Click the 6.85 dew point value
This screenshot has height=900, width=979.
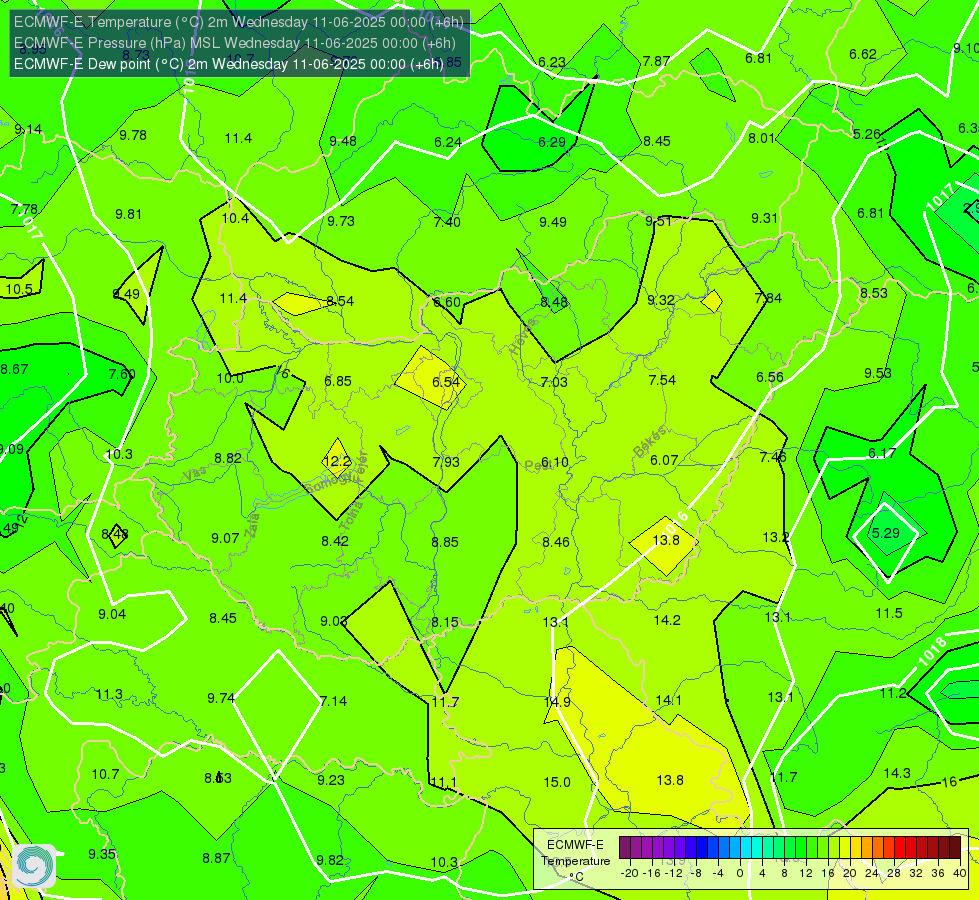click(x=338, y=381)
